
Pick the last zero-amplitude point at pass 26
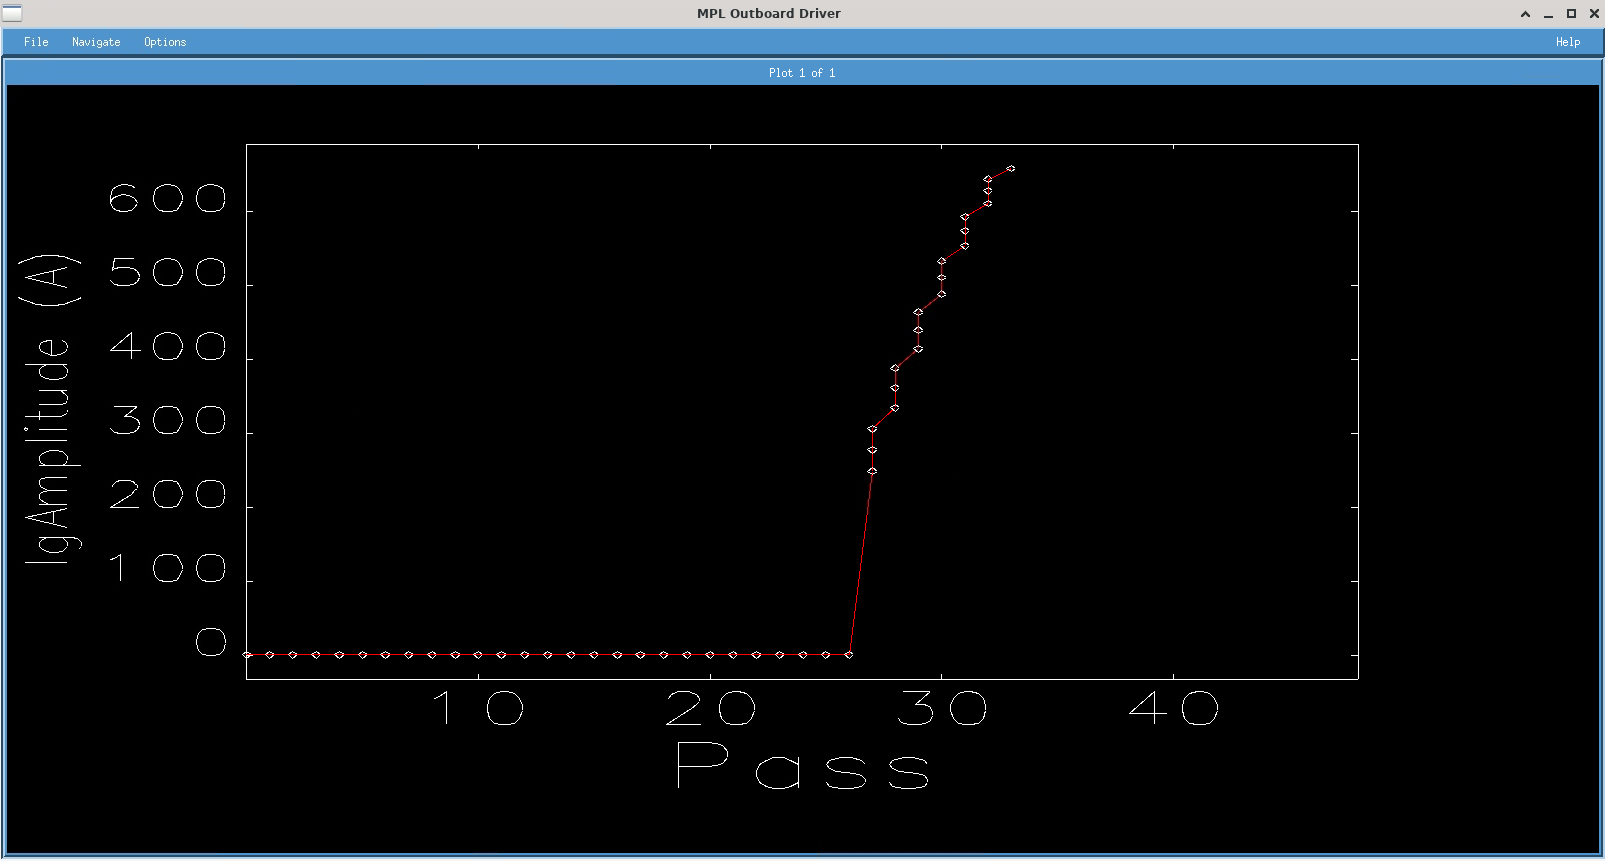pos(849,655)
